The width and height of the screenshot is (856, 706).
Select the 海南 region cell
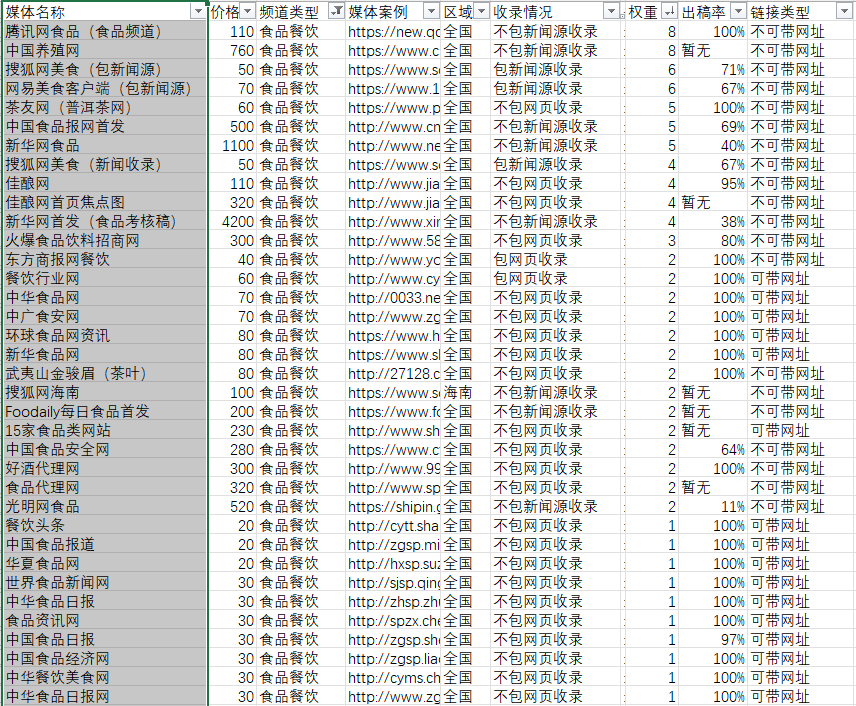(x=465, y=393)
